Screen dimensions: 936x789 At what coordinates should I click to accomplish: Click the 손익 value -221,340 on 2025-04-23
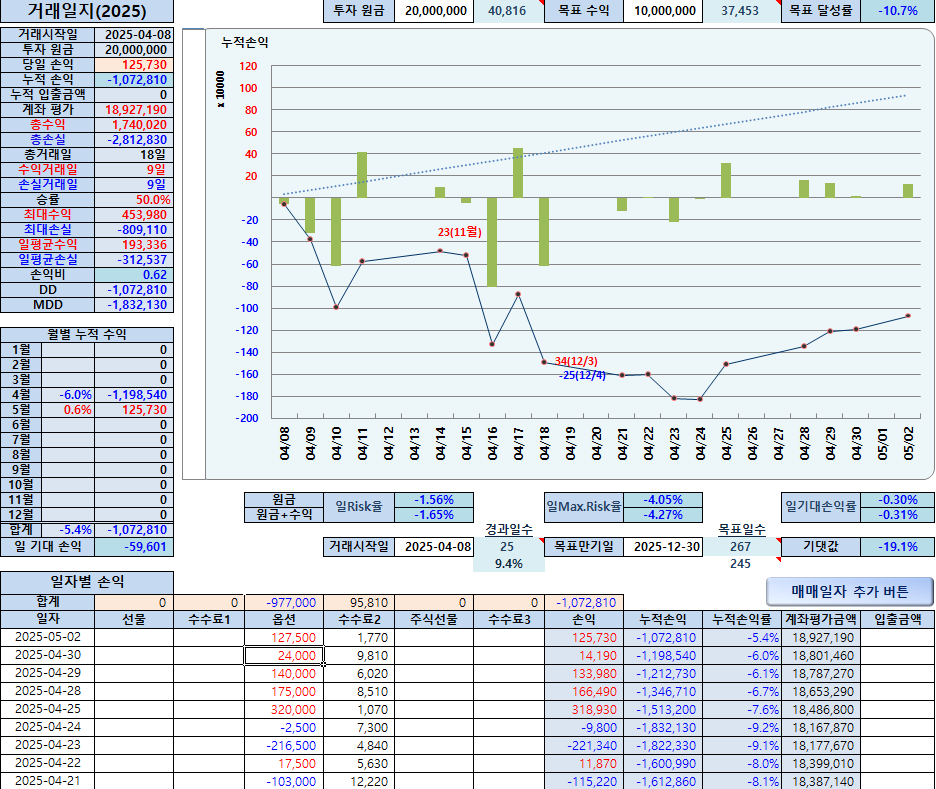click(584, 745)
